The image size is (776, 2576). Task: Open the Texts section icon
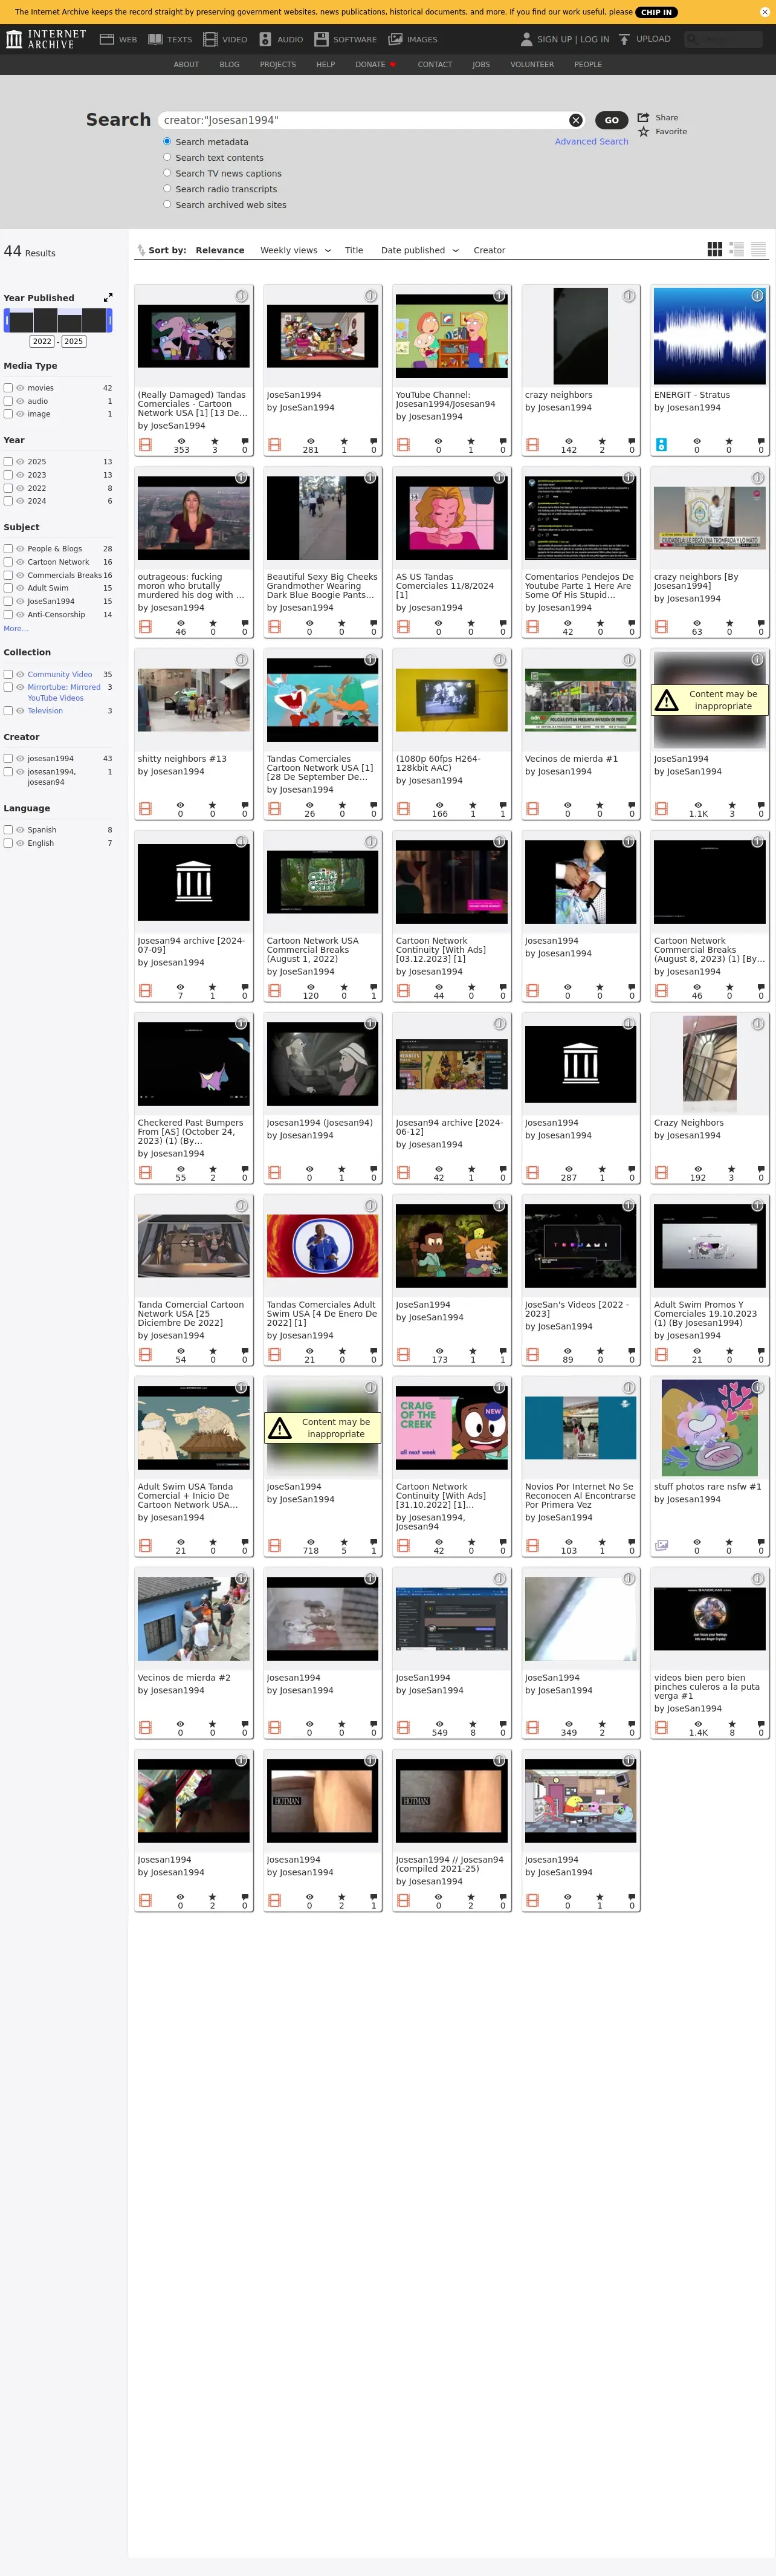(155, 39)
